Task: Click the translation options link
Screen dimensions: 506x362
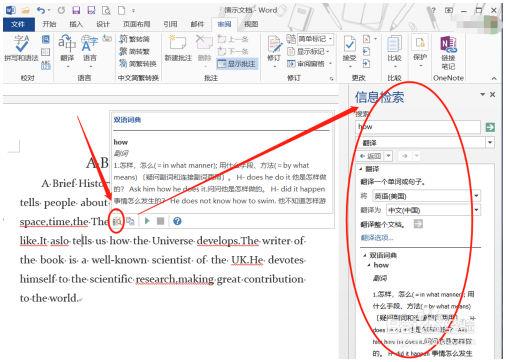Action: pos(377,238)
